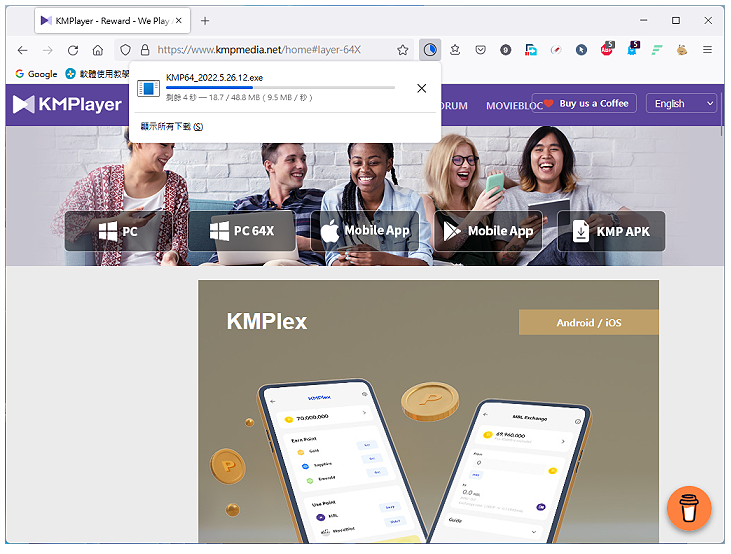Maximize the Firefox window
The image size is (731, 554).
coord(676,21)
